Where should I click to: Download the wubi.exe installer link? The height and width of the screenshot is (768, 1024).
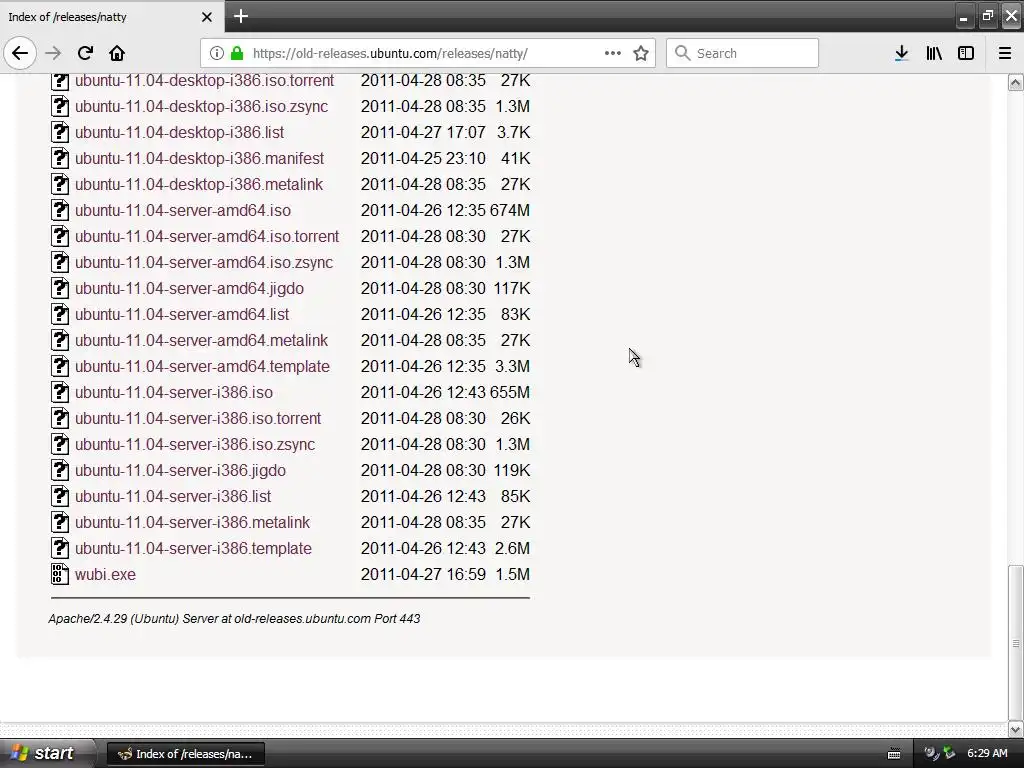(105, 575)
